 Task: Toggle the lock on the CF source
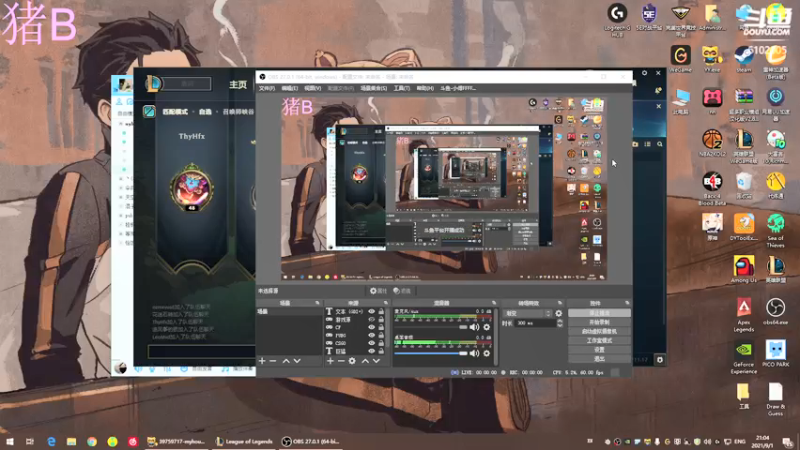381,327
